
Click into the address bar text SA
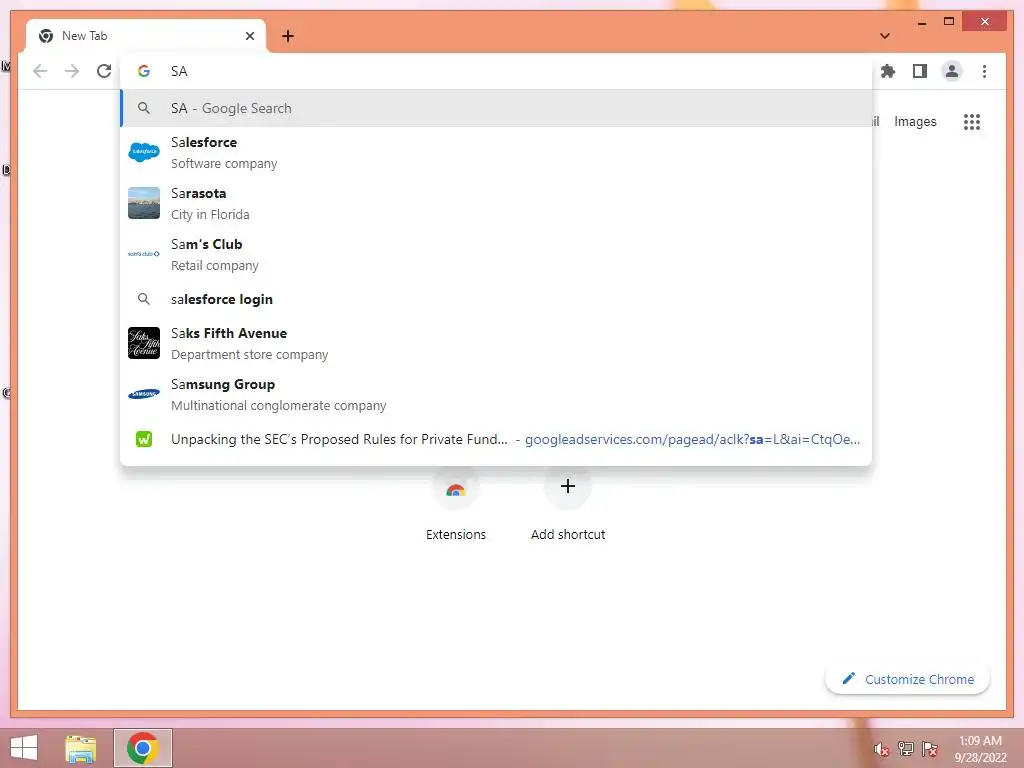[179, 71]
